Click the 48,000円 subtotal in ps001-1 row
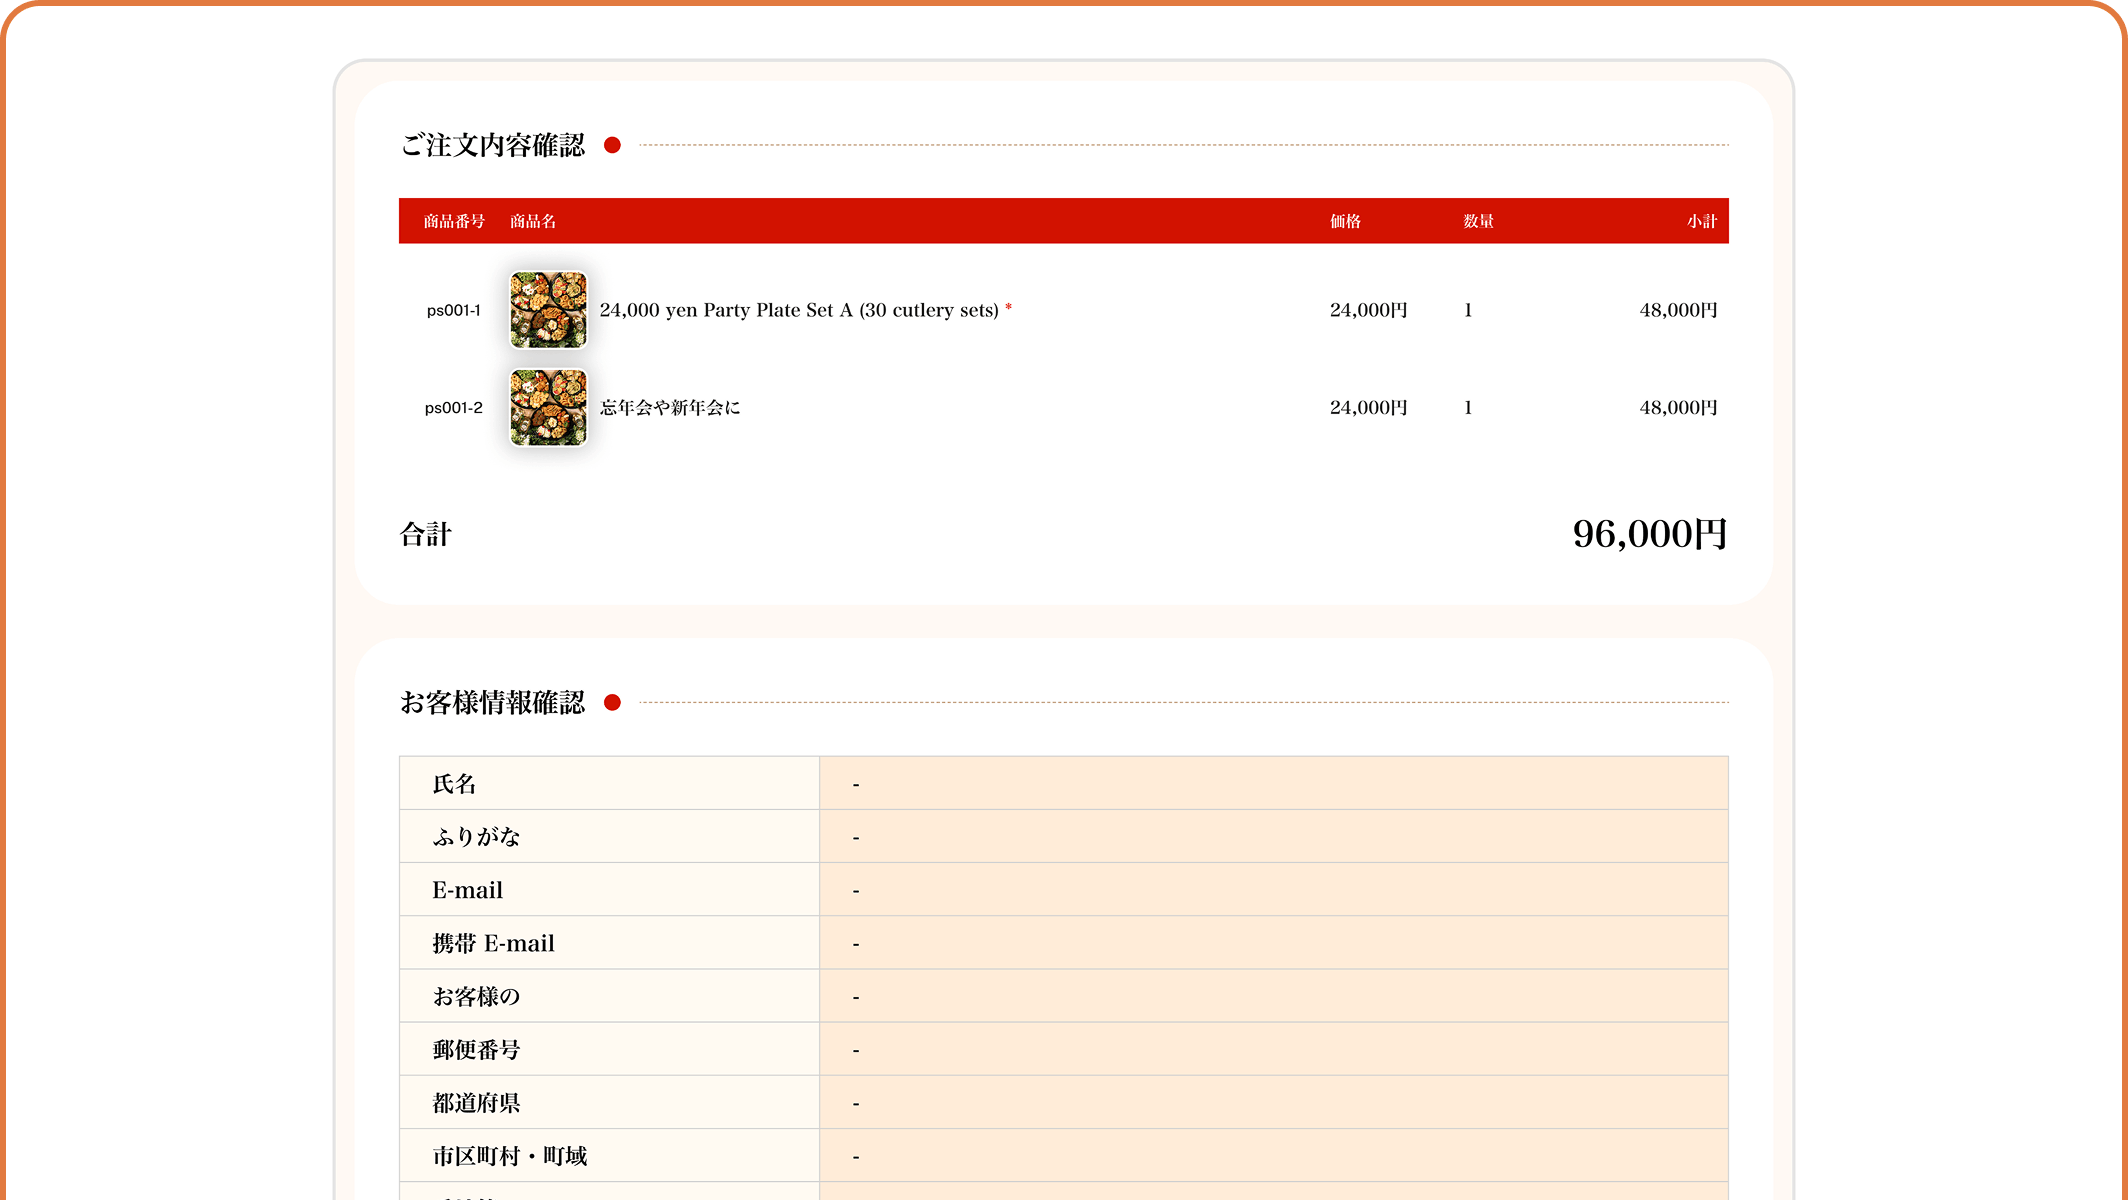This screenshot has height=1200, width=2128. click(1678, 310)
